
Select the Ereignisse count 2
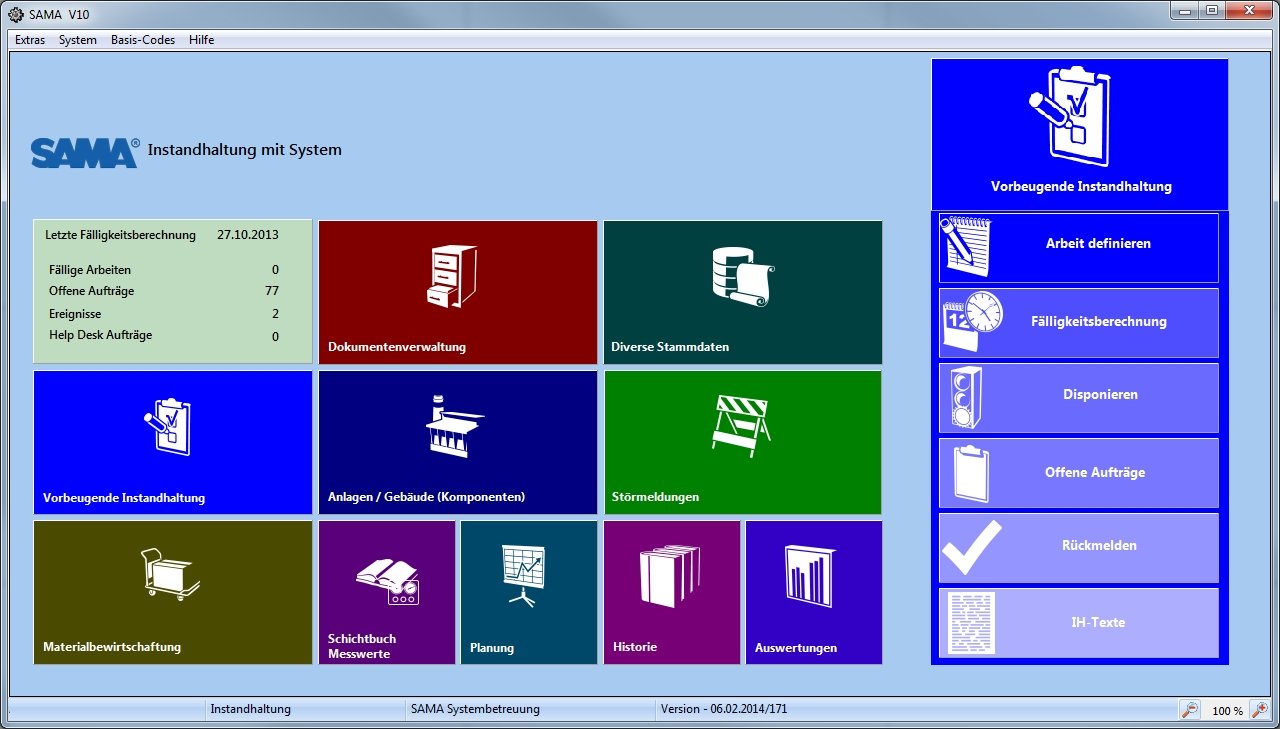[275, 314]
